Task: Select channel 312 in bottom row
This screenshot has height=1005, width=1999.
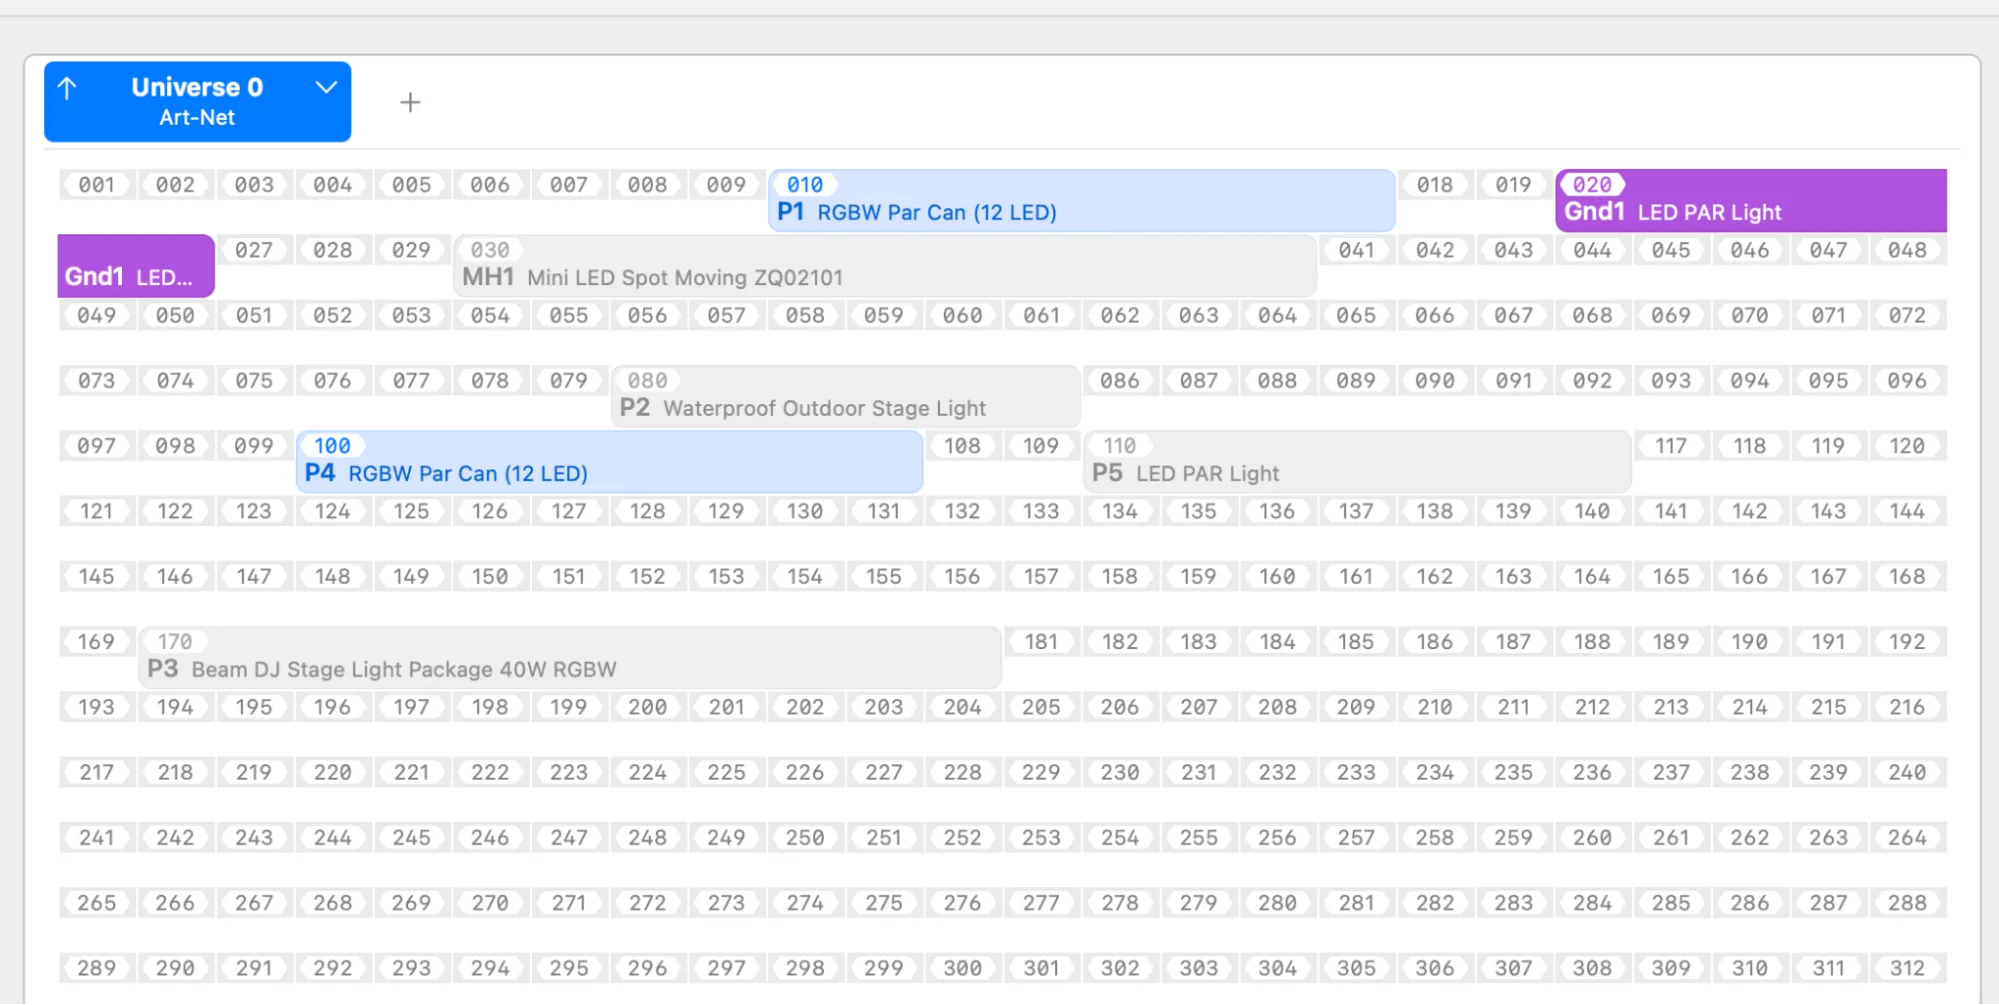Action: (x=1906, y=968)
